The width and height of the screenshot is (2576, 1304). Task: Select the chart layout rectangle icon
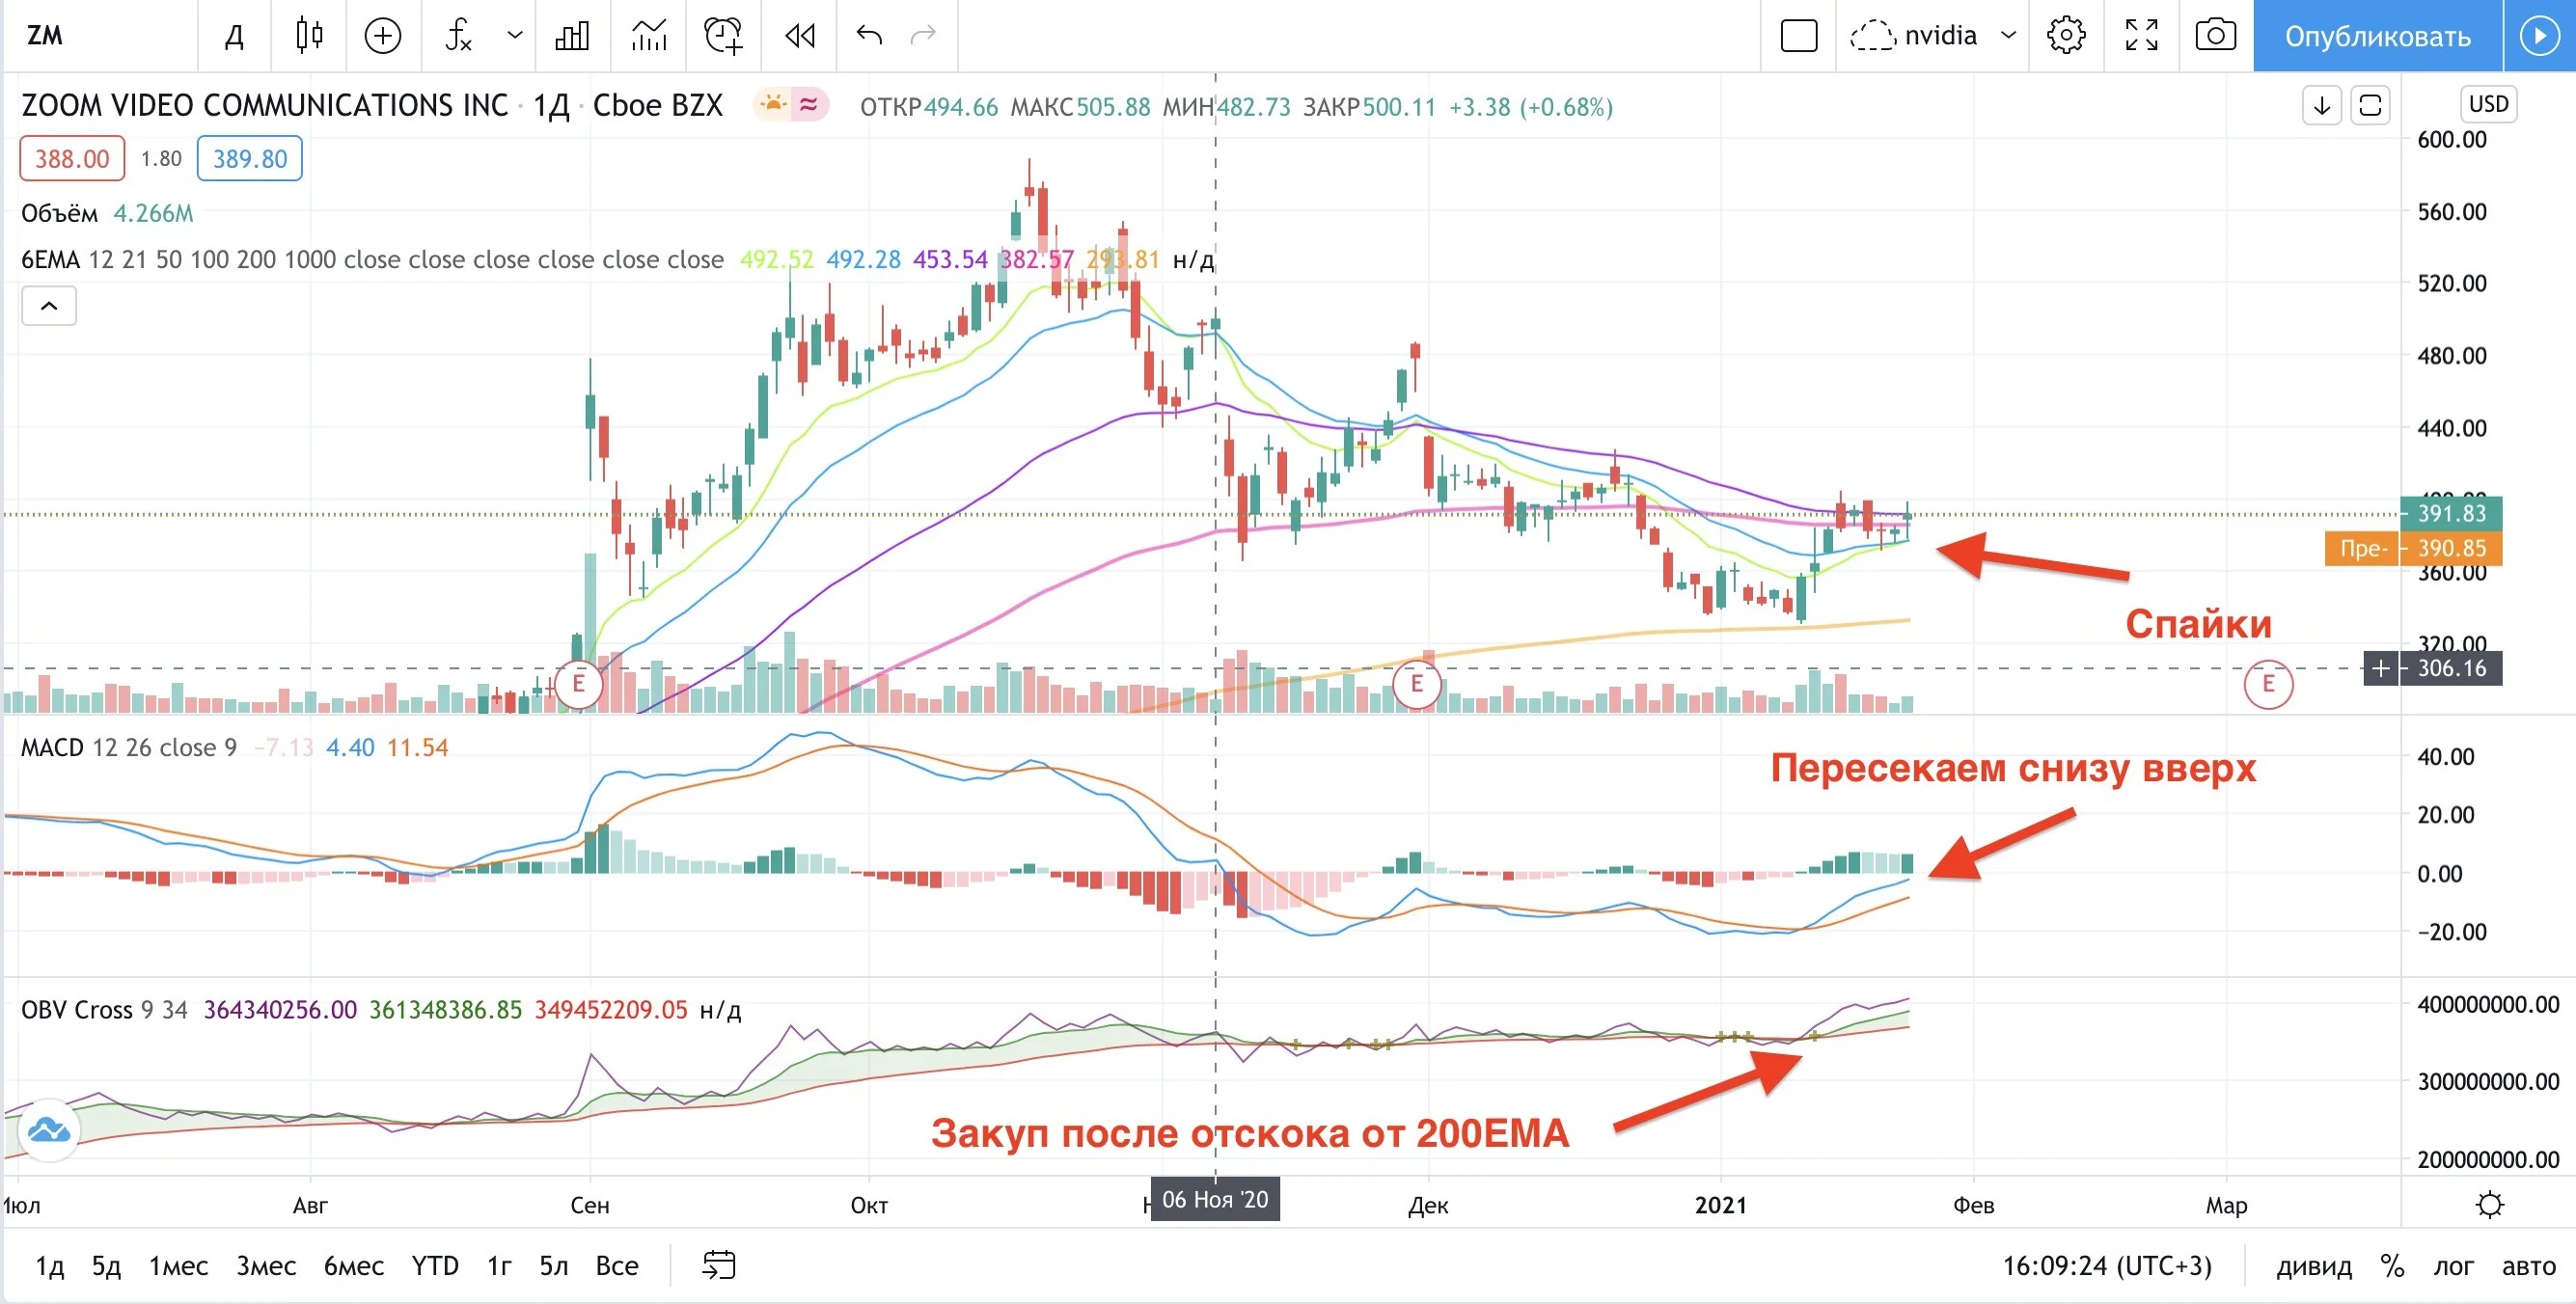click(1799, 36)
